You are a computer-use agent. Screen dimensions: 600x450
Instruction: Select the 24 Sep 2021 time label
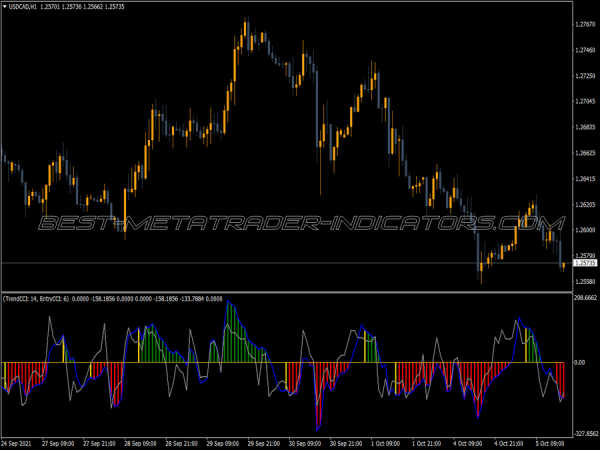[x=20, y=442]
